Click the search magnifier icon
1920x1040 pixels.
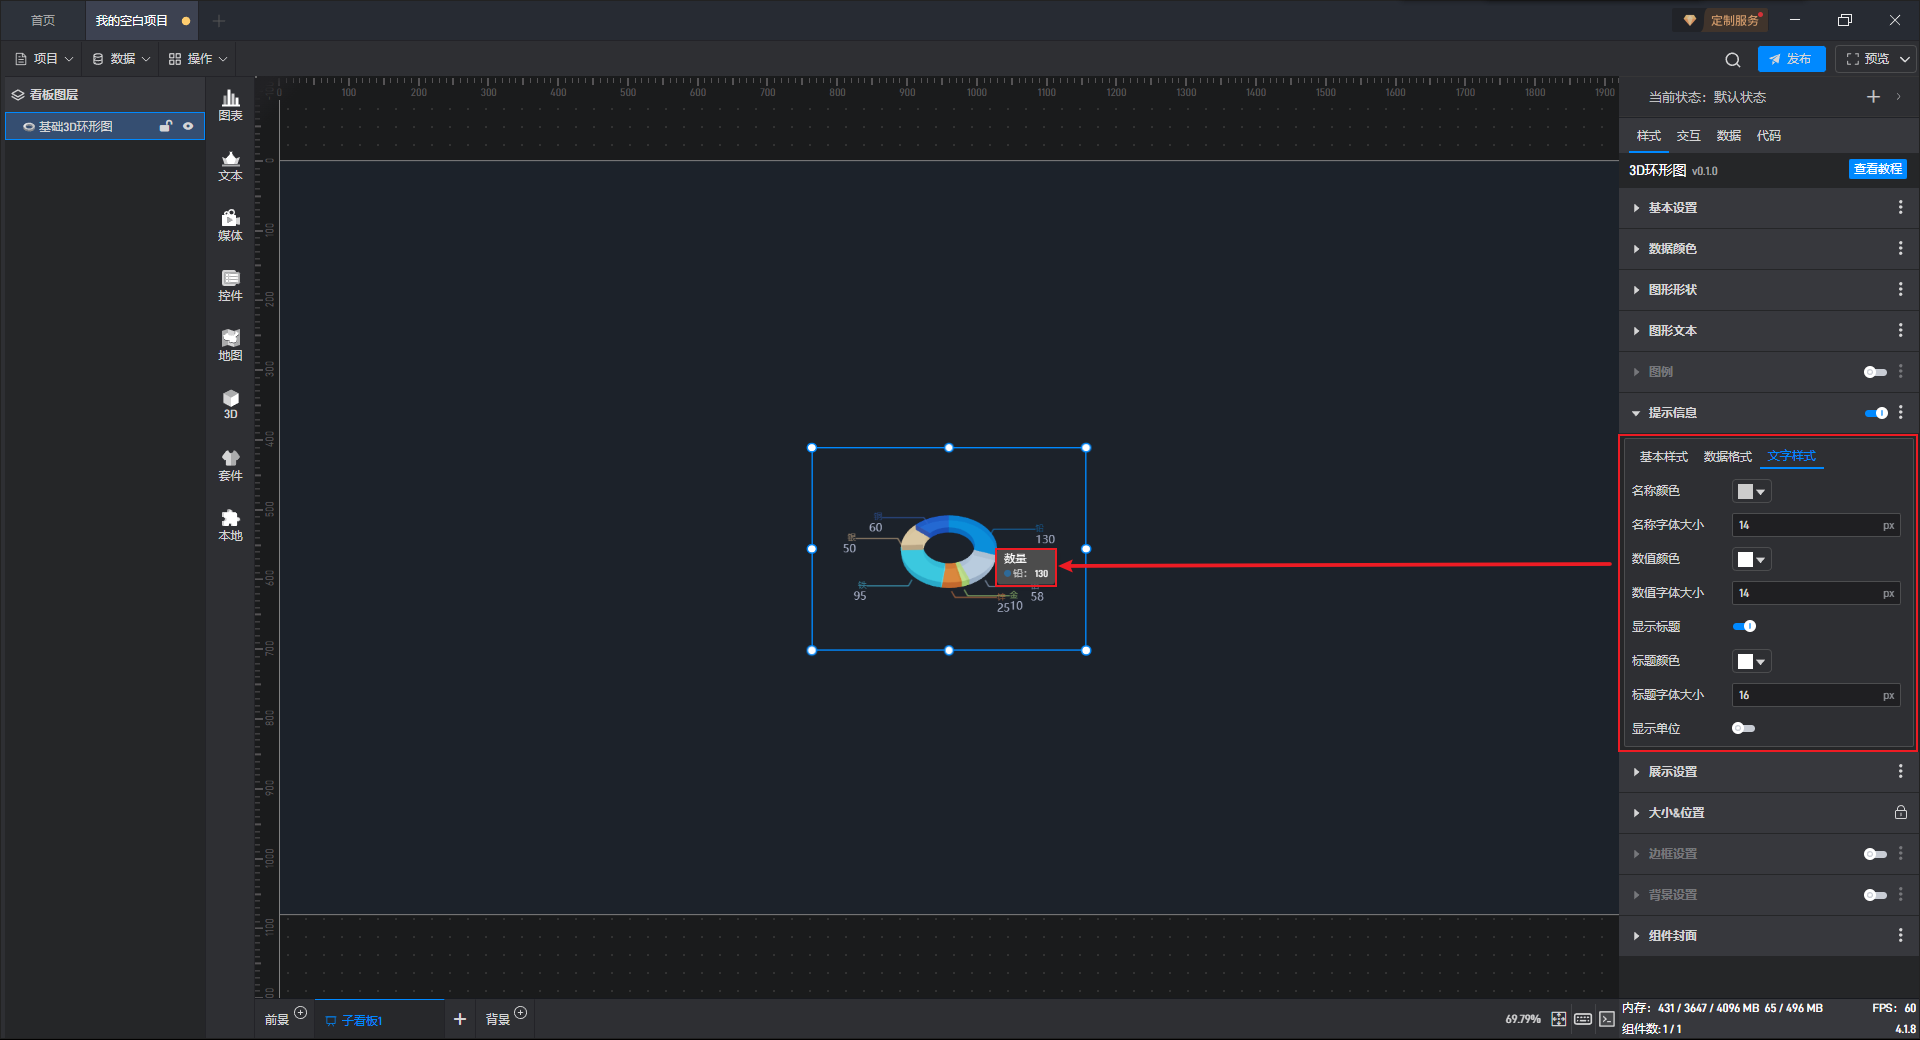coord(1733,59)
